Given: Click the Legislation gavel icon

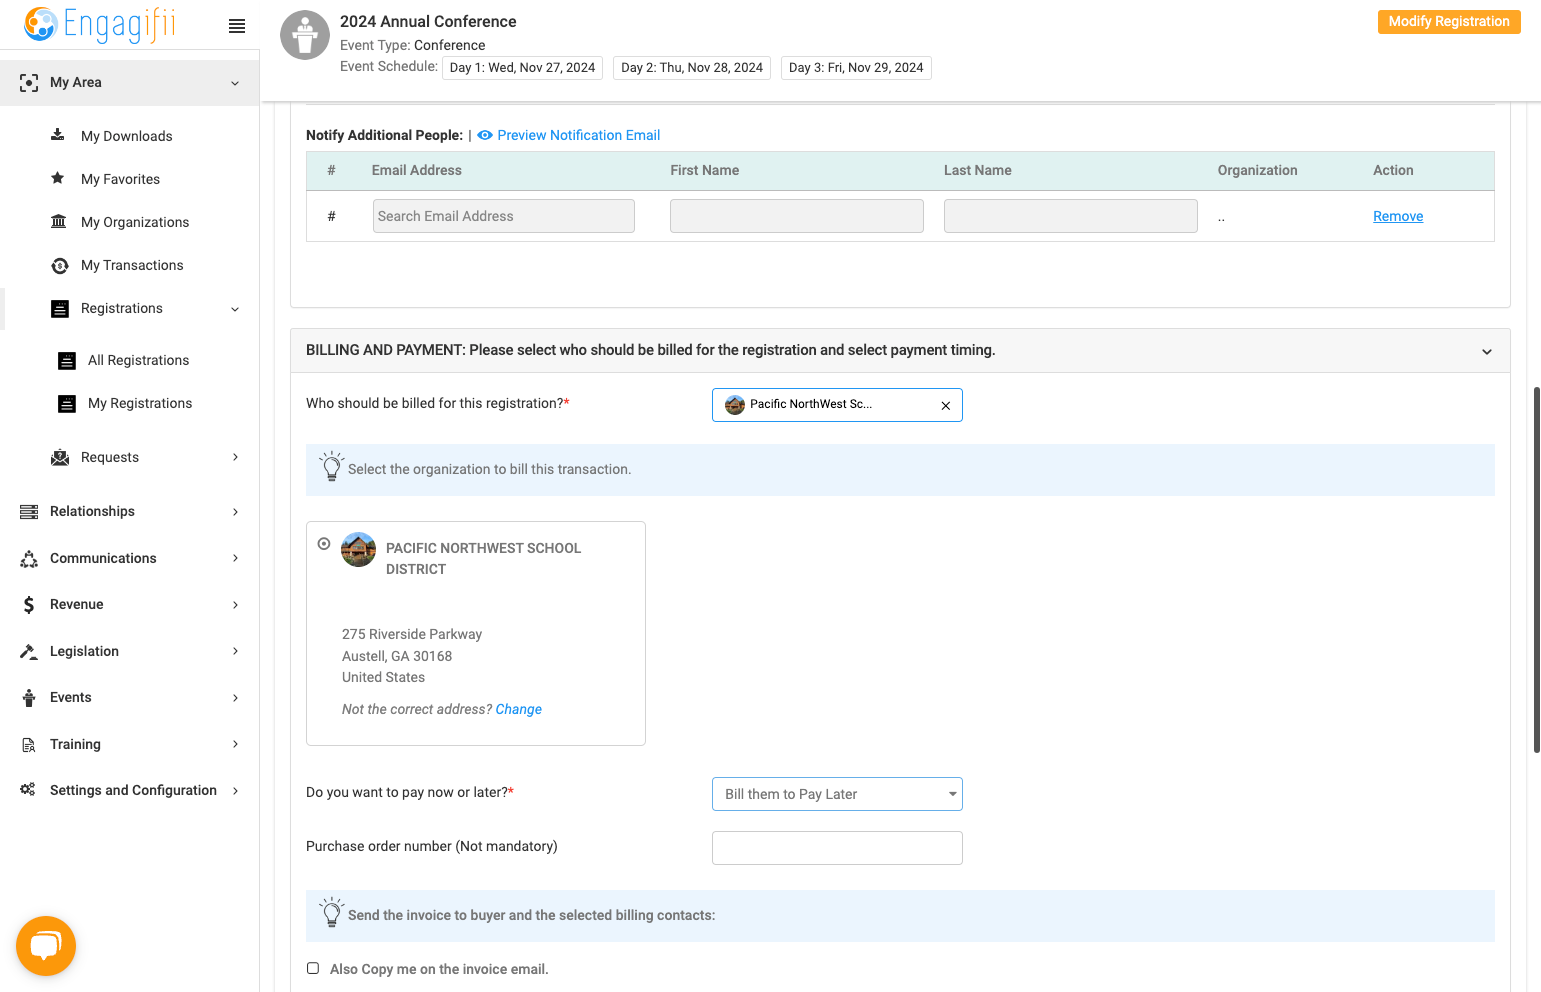Looking at the screenshot, I should (29, 651).
